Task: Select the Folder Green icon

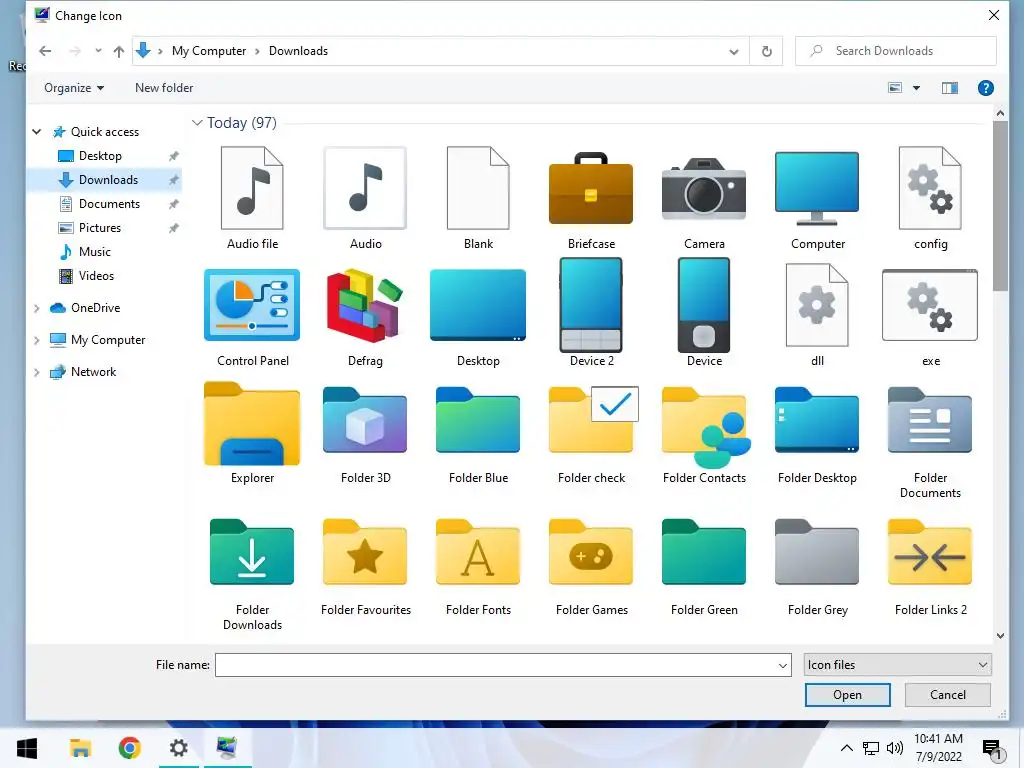Action: (x=704, y=552)
